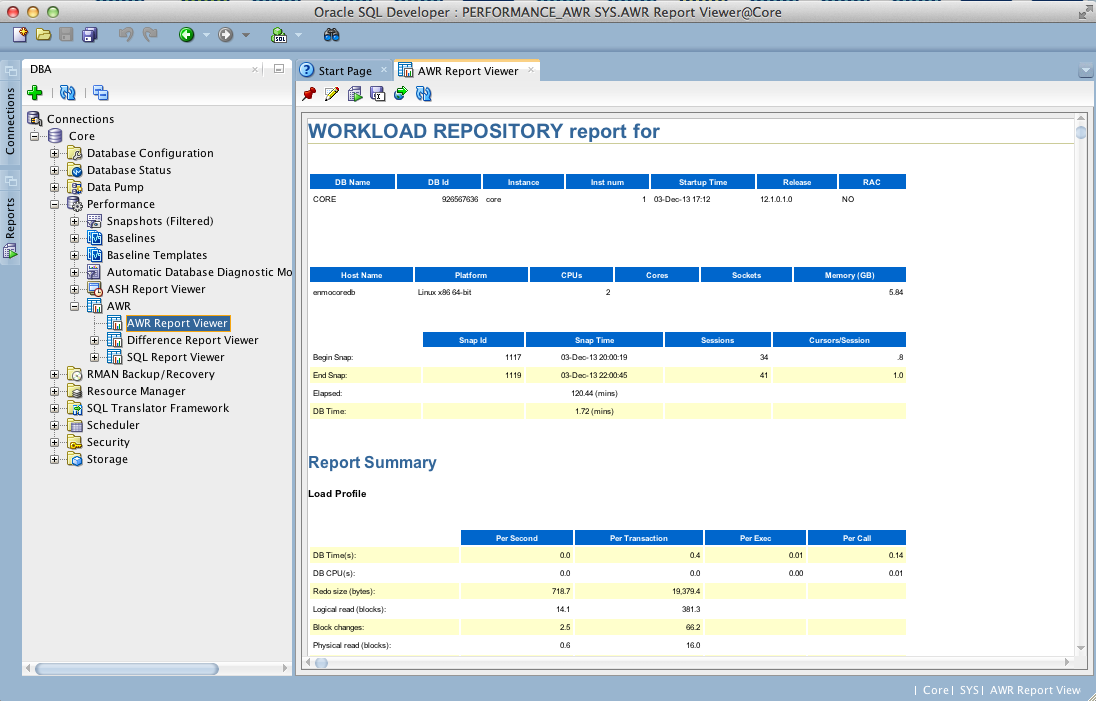Collapse the Core connection node
Image resolution: width=1096 pixels, height=701 pixels.
click(x=34, y=136)
